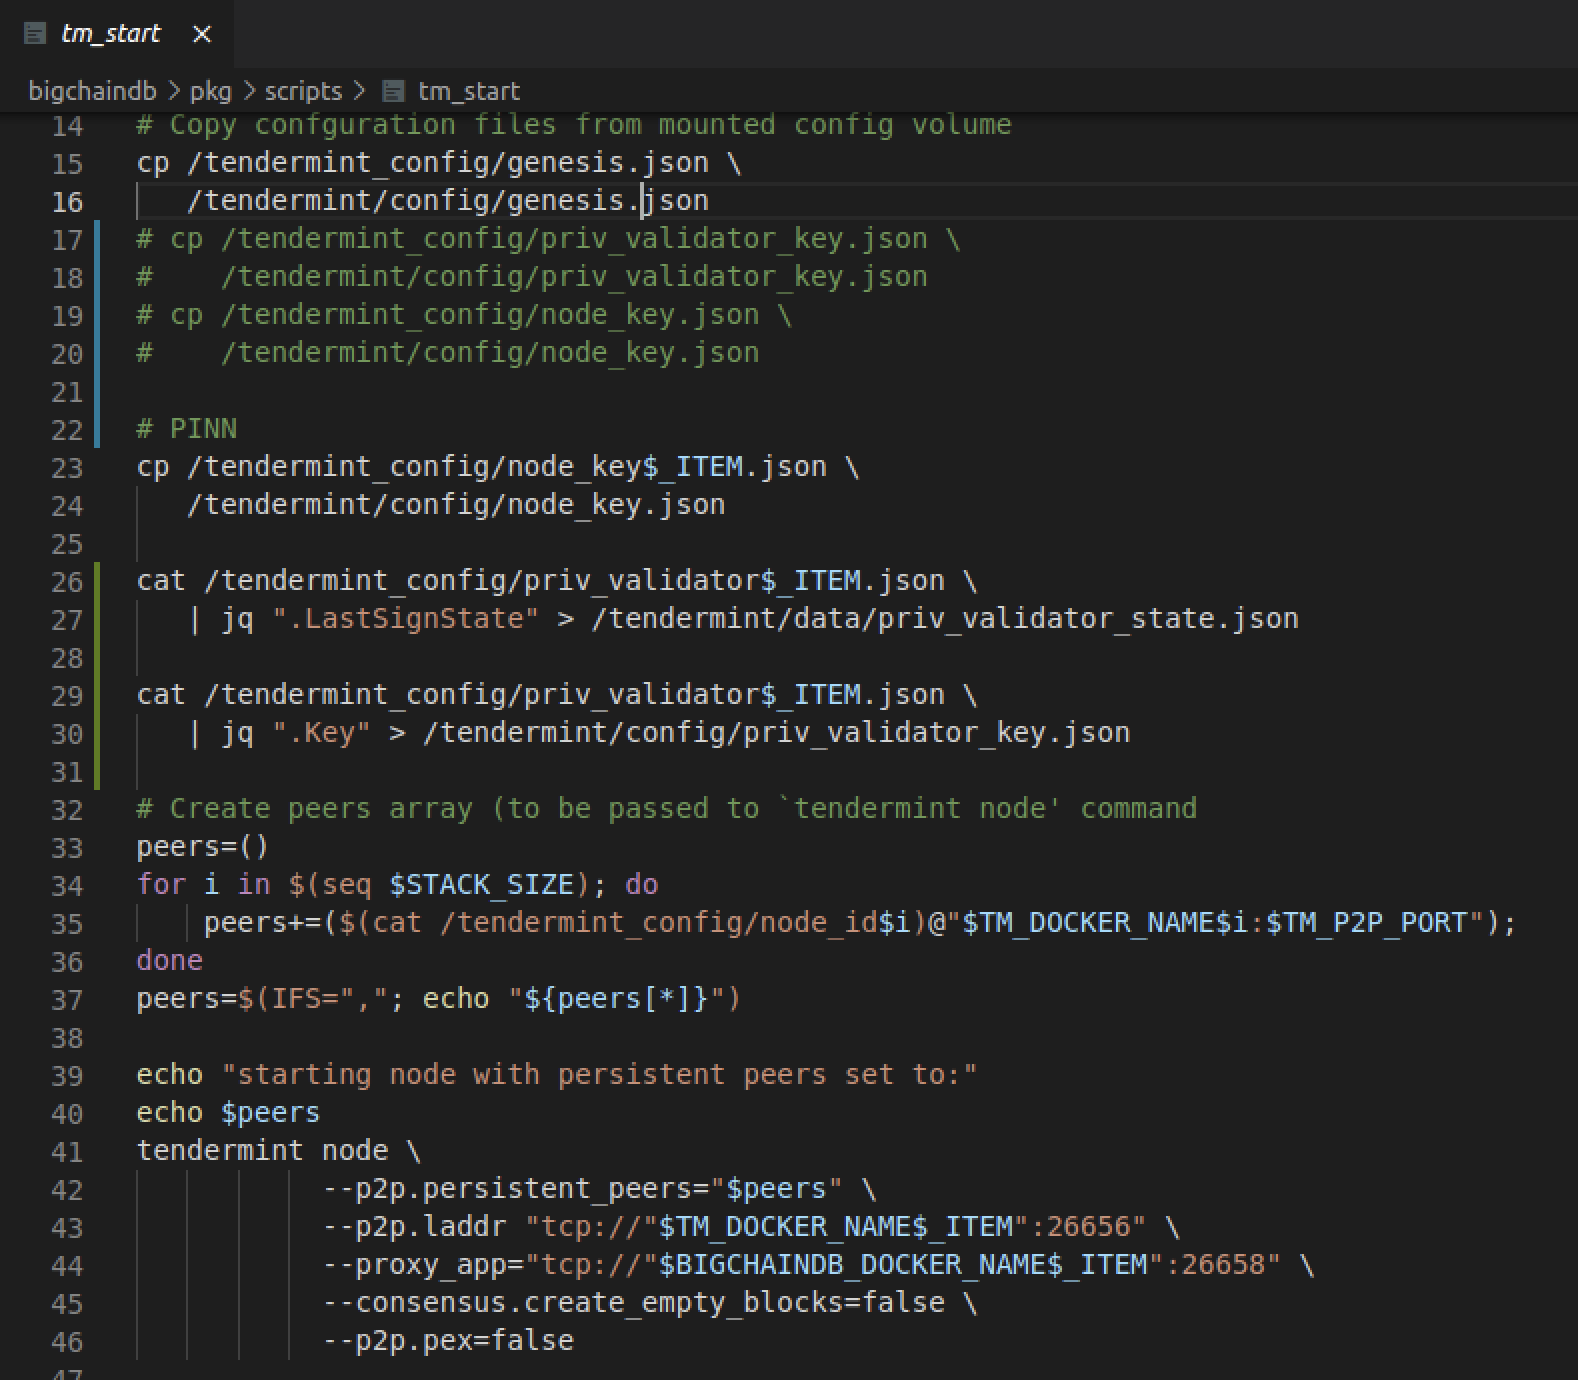This screenshot has width=1578, height=1380.
Task: Click line number 41 in gutter
Action: pos(67,1152)
